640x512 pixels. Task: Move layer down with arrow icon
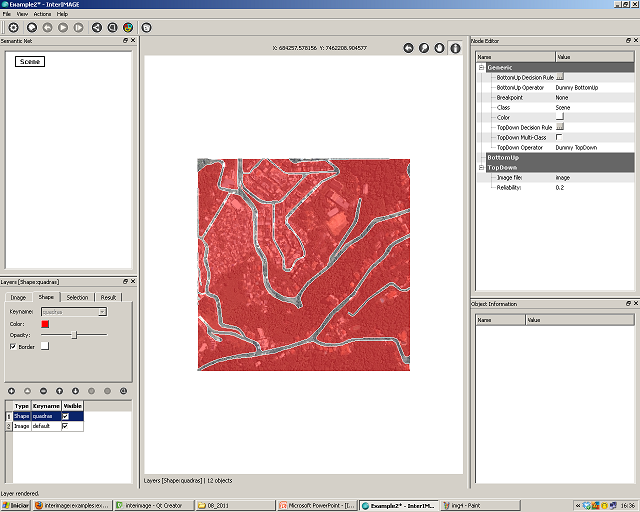(75, 390)
